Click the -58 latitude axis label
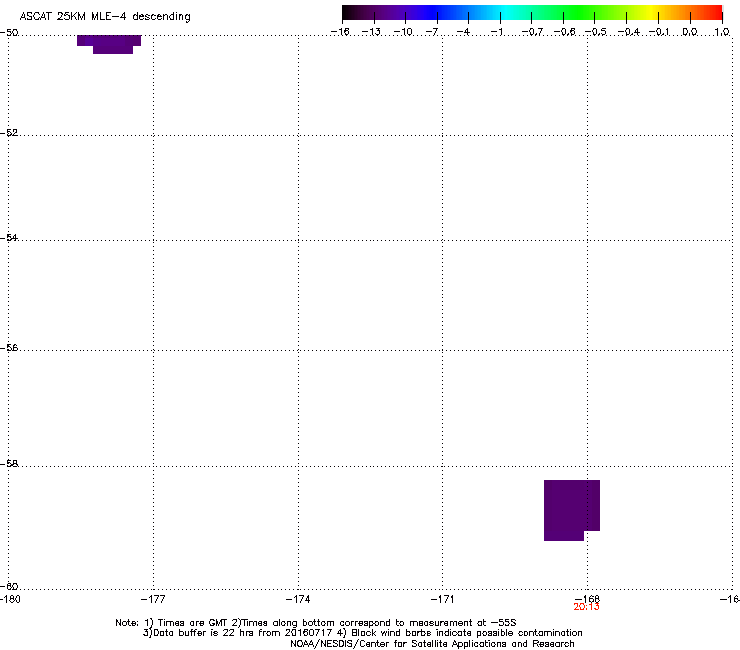Screen dimensions: 740x650 click(x=9, y=464)
